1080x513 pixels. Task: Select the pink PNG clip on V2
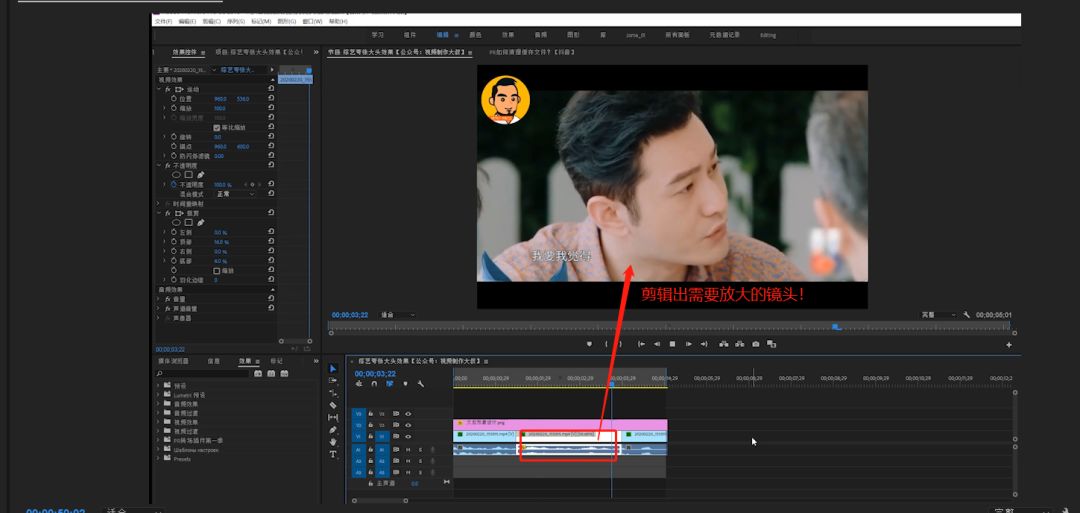click(560, 423)
